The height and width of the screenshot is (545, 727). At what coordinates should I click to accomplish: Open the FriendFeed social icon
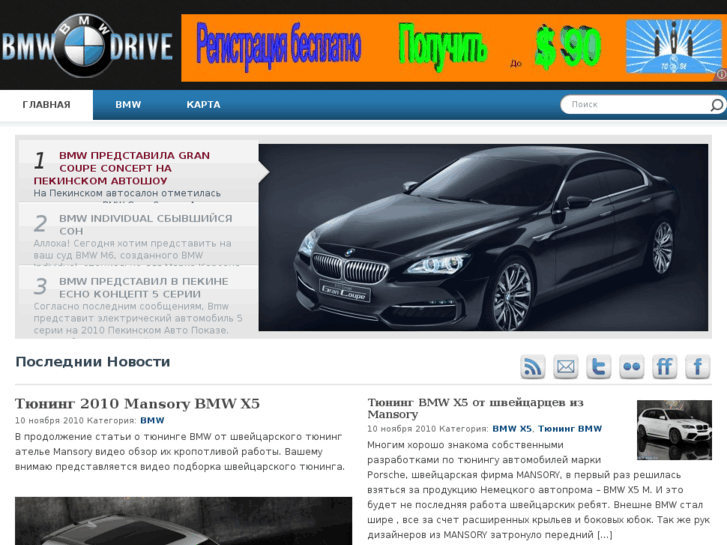pos(664,367)
